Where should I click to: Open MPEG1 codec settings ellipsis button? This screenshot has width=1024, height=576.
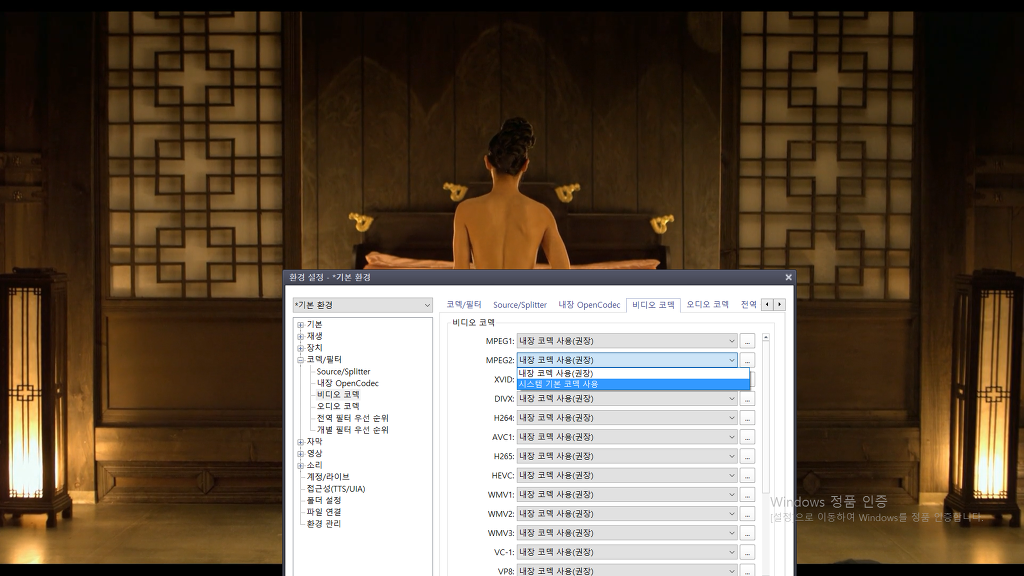747,341
